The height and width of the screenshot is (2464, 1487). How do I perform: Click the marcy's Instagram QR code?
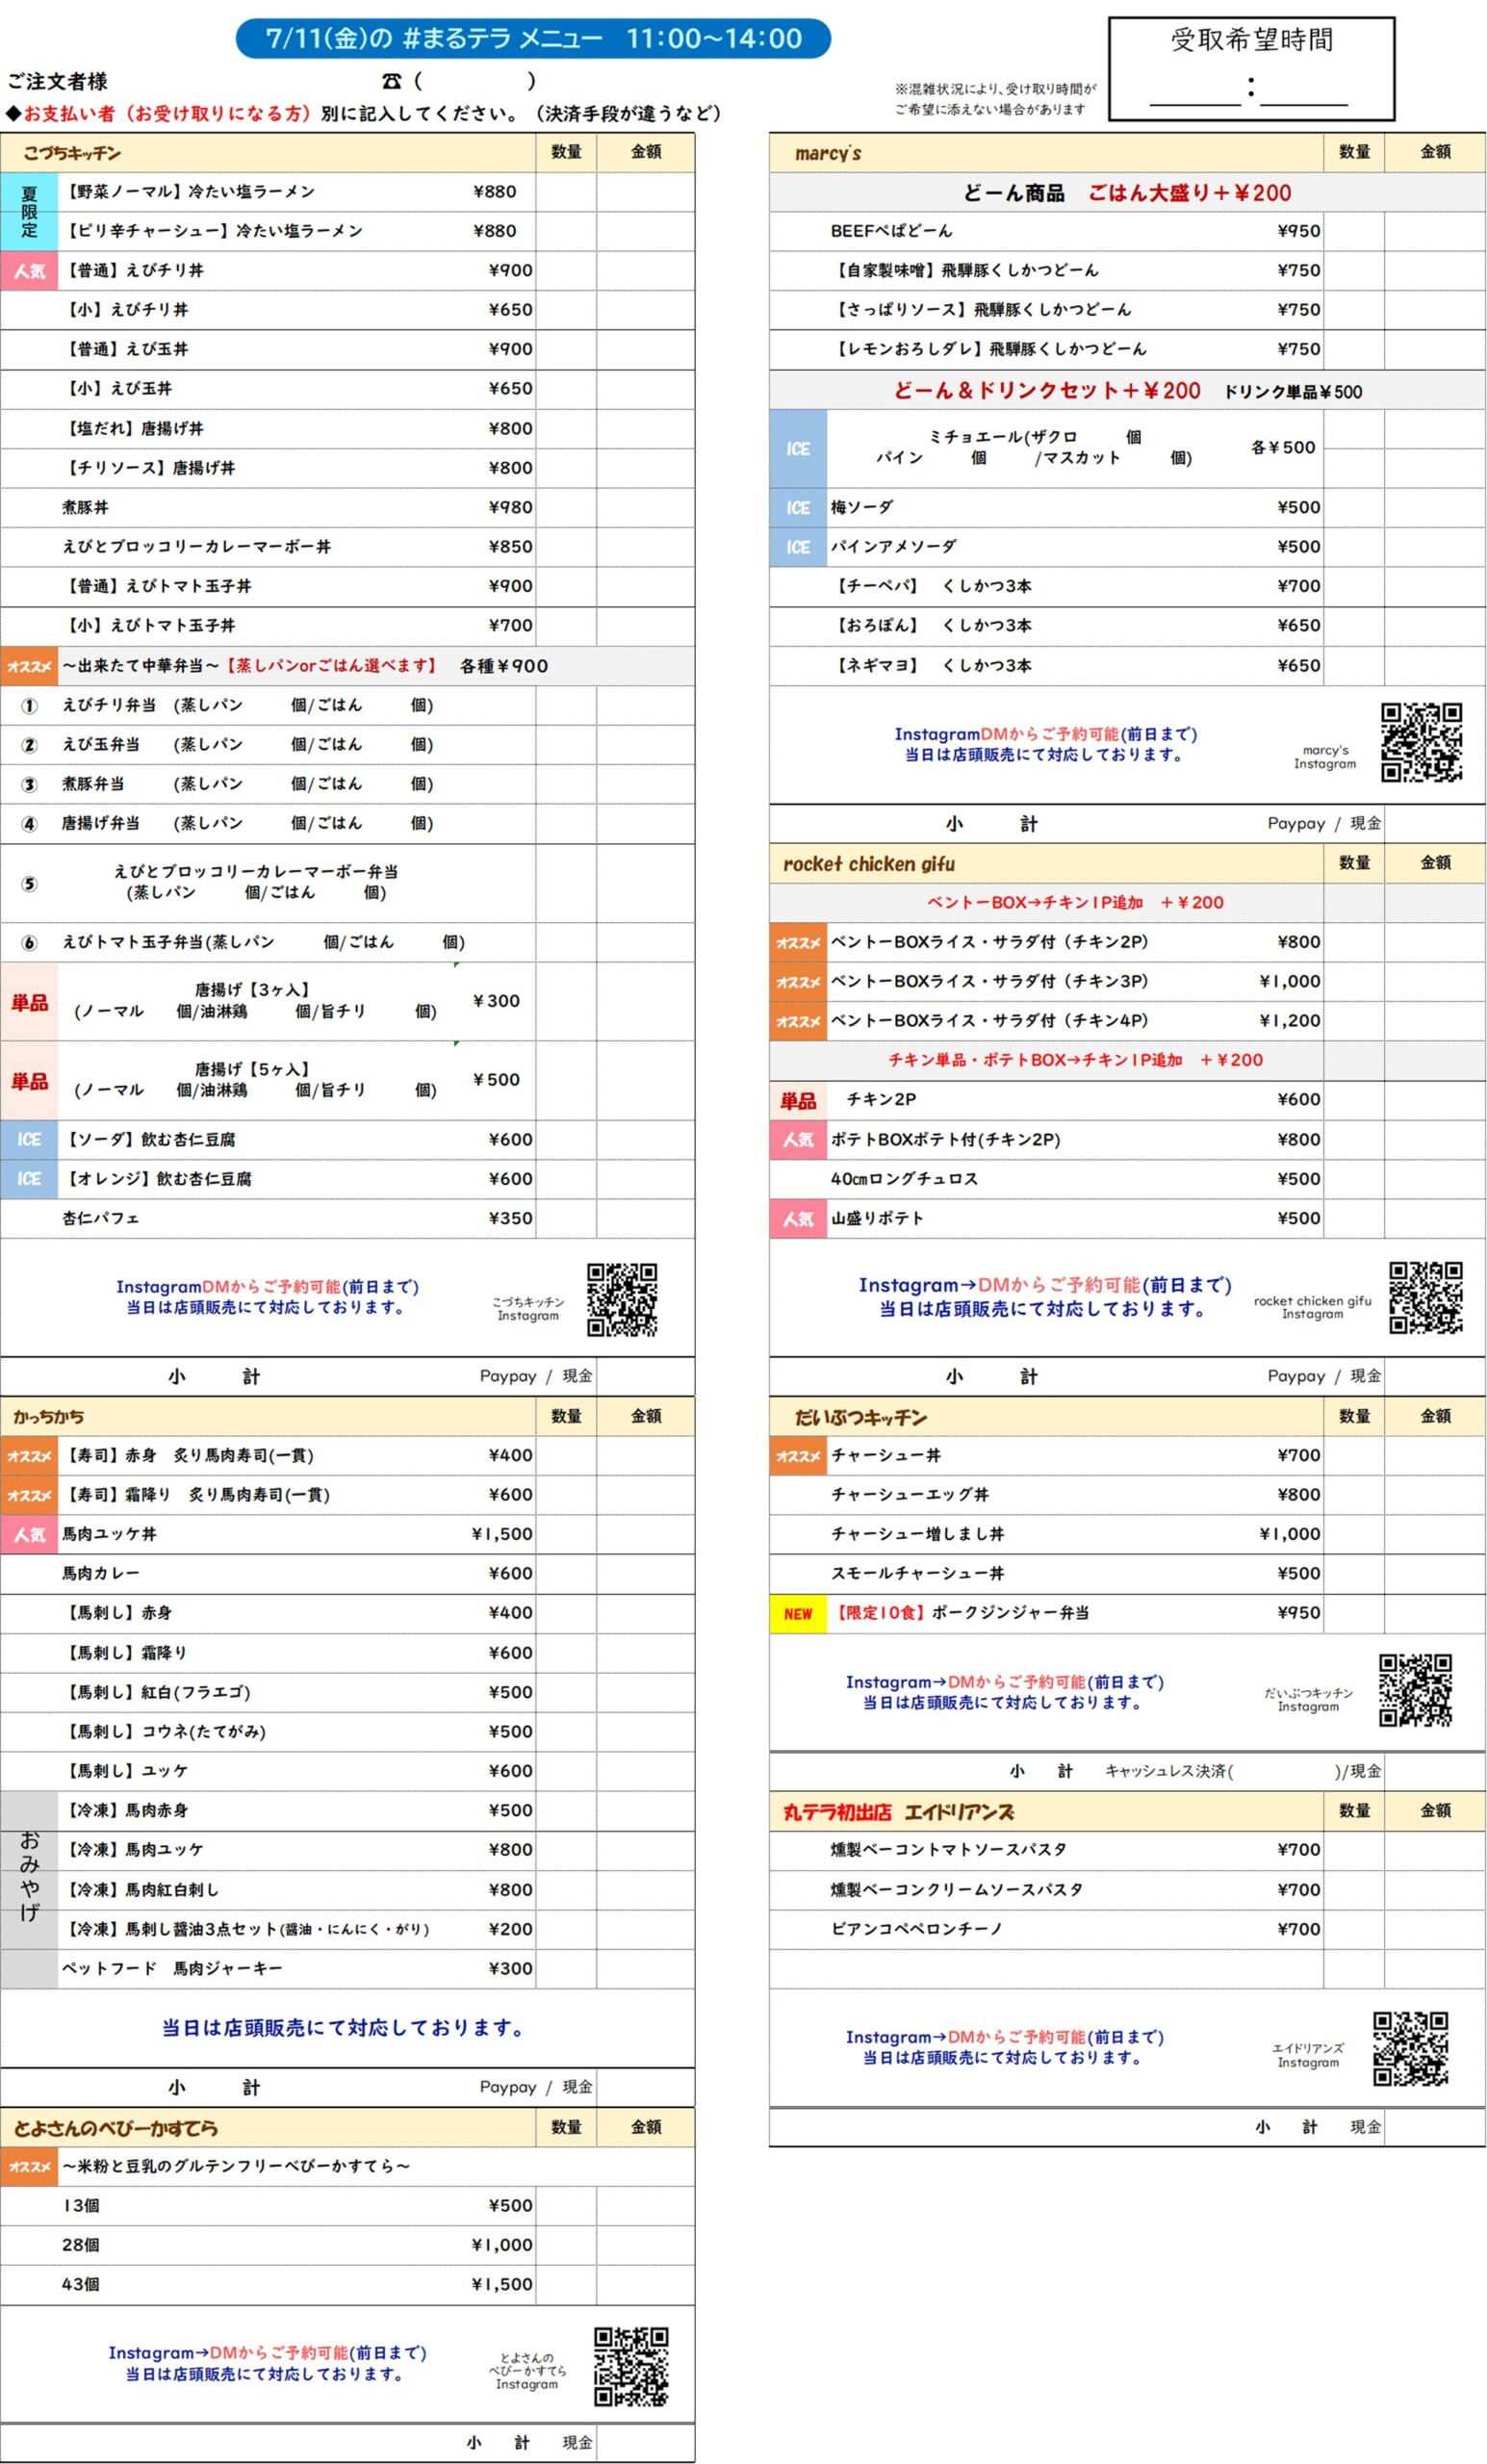[1421, 741]
